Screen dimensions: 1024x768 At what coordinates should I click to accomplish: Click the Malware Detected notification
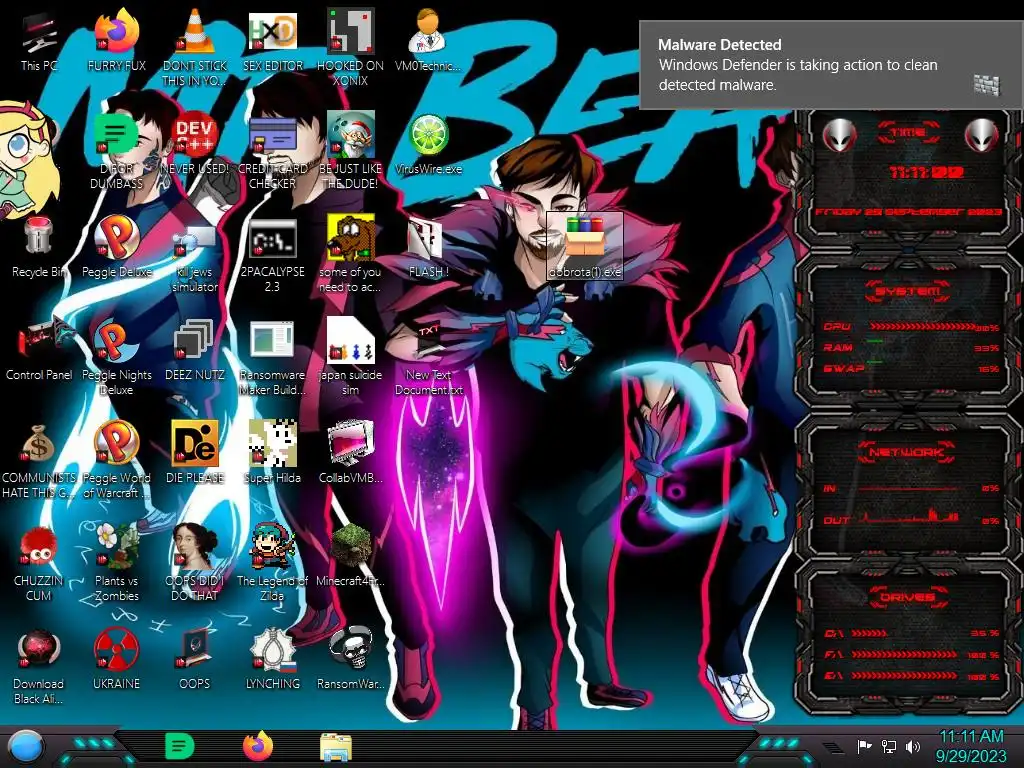[831, 65]
